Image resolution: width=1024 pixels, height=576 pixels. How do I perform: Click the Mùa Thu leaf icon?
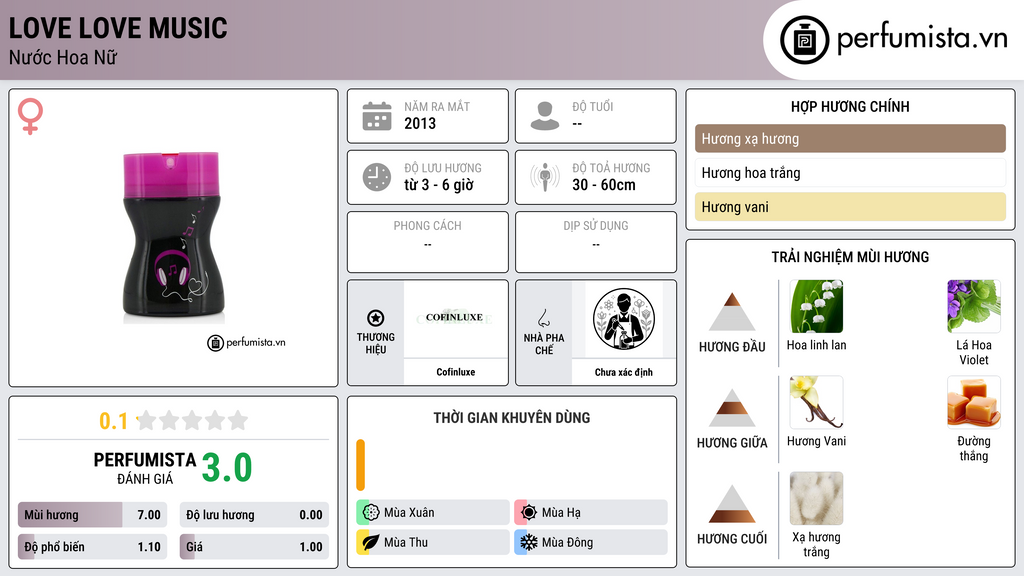370,542
